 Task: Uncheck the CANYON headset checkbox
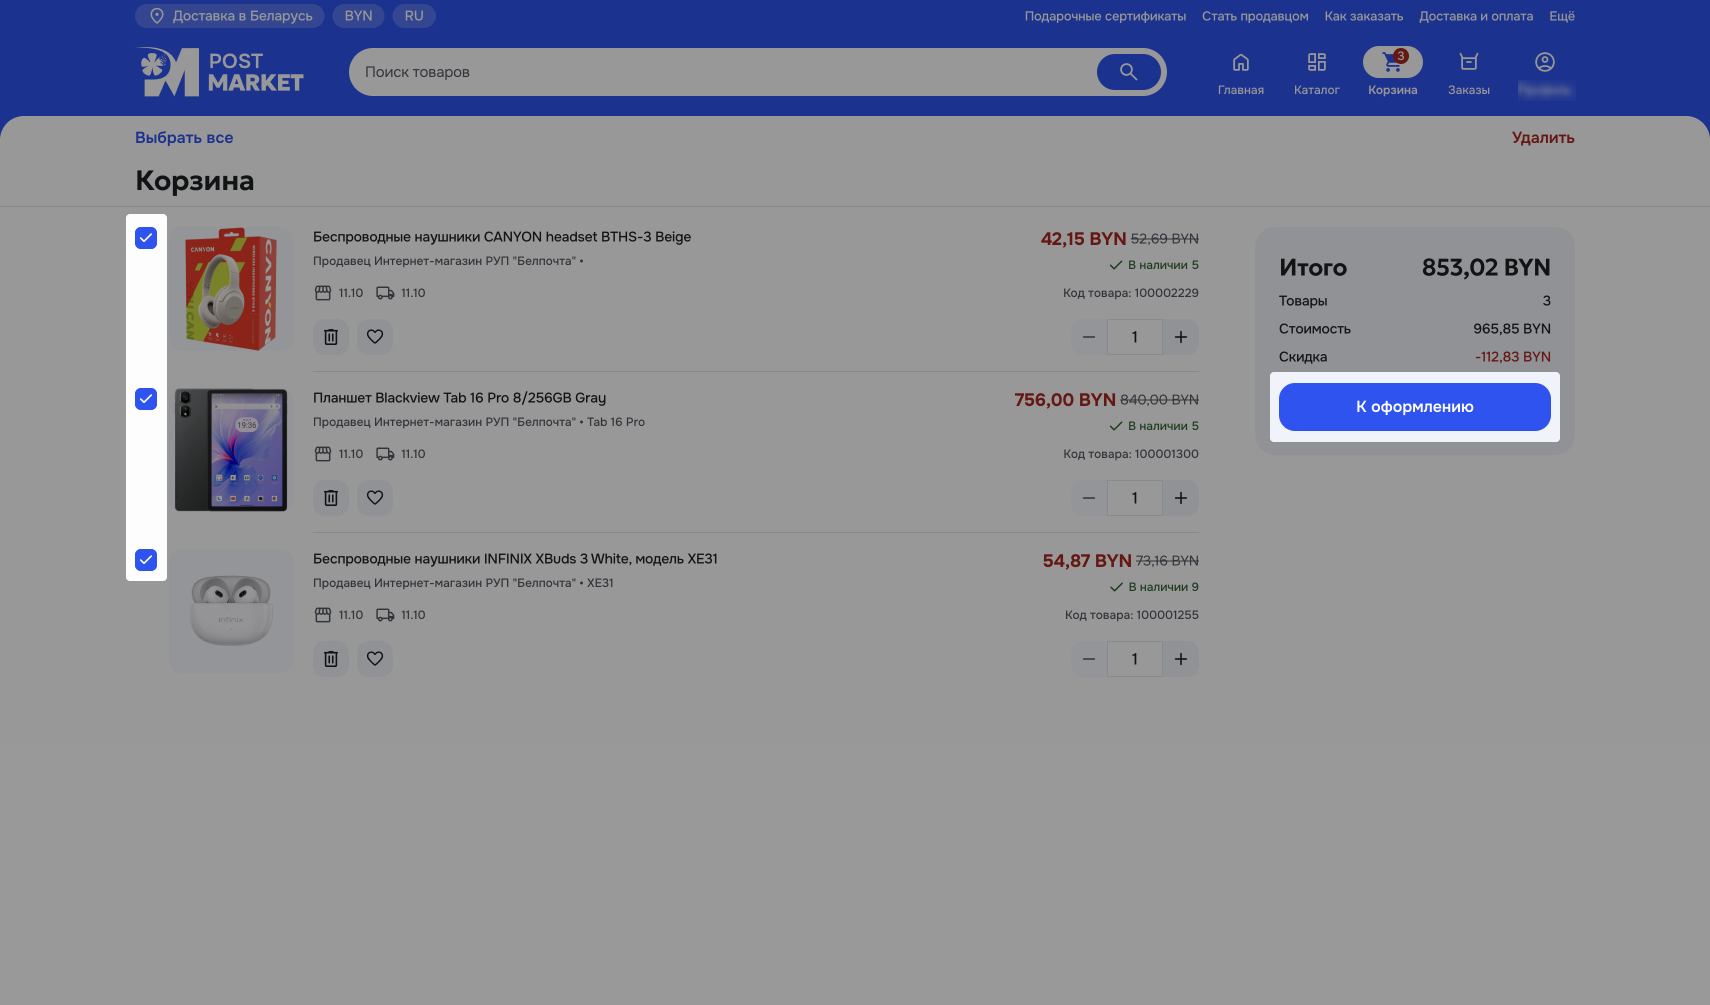pyautogui.click(x=146, y=238)
